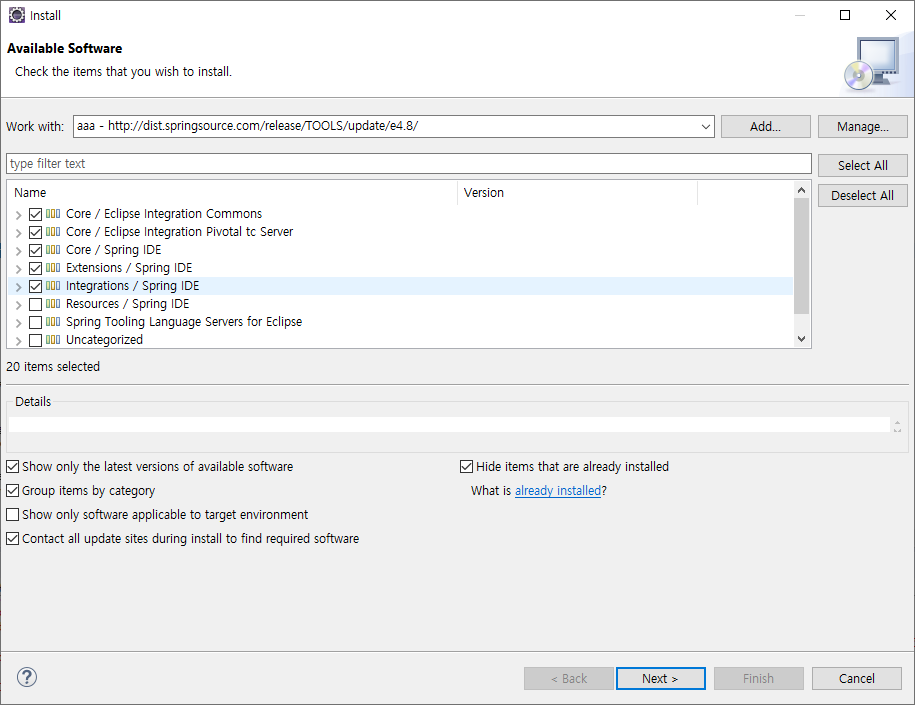Check Spring Tooling Language Servers for Eclipse checkbox
The width and height of the screenshot is (915, 705).
(36, 322)
